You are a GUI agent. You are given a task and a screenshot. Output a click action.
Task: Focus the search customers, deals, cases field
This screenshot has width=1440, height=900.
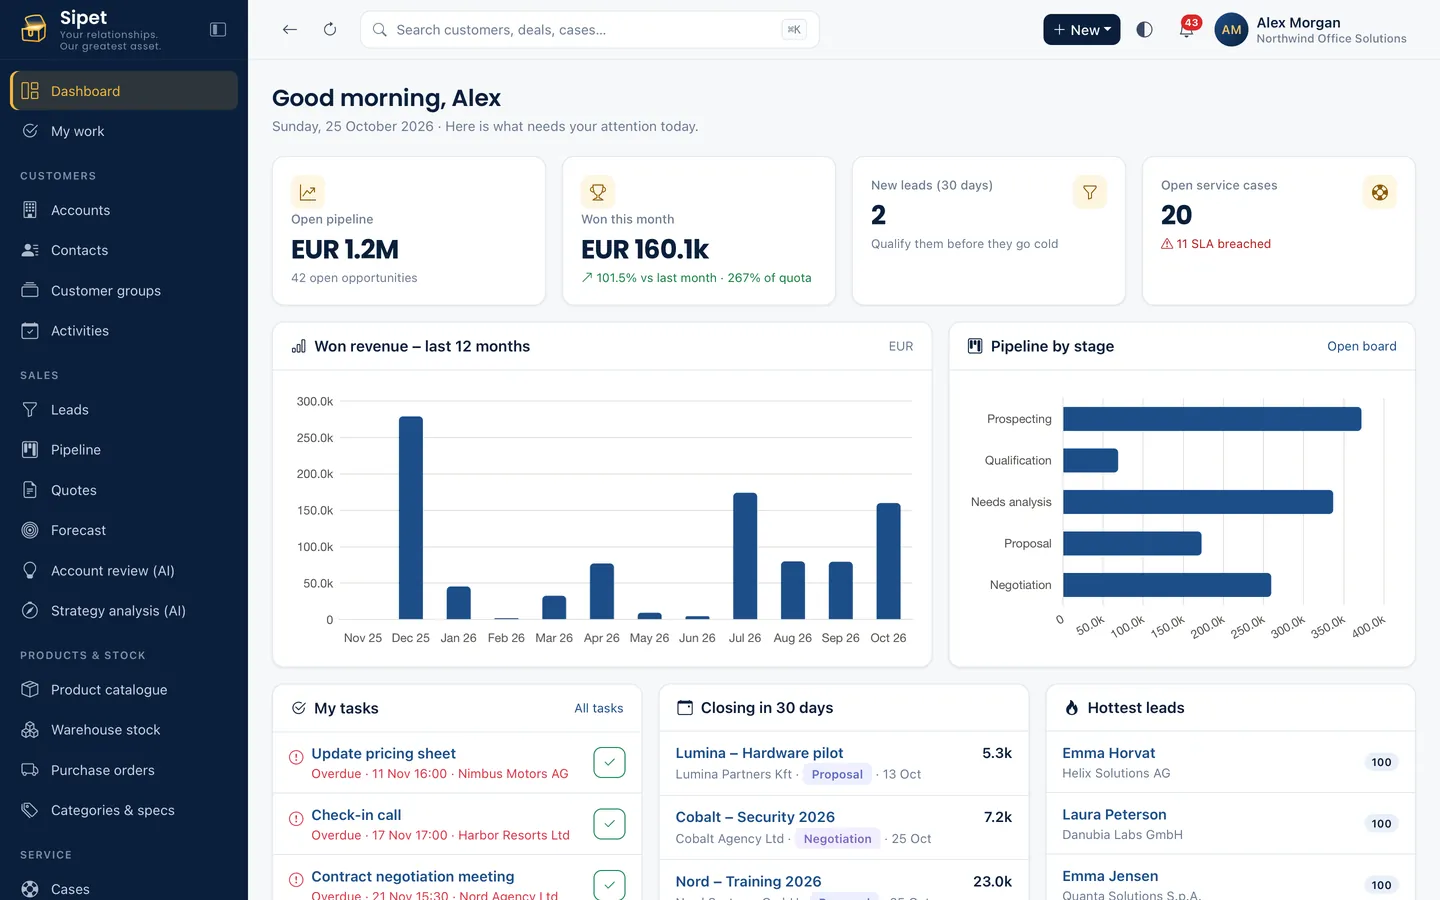tap(589, 30)
